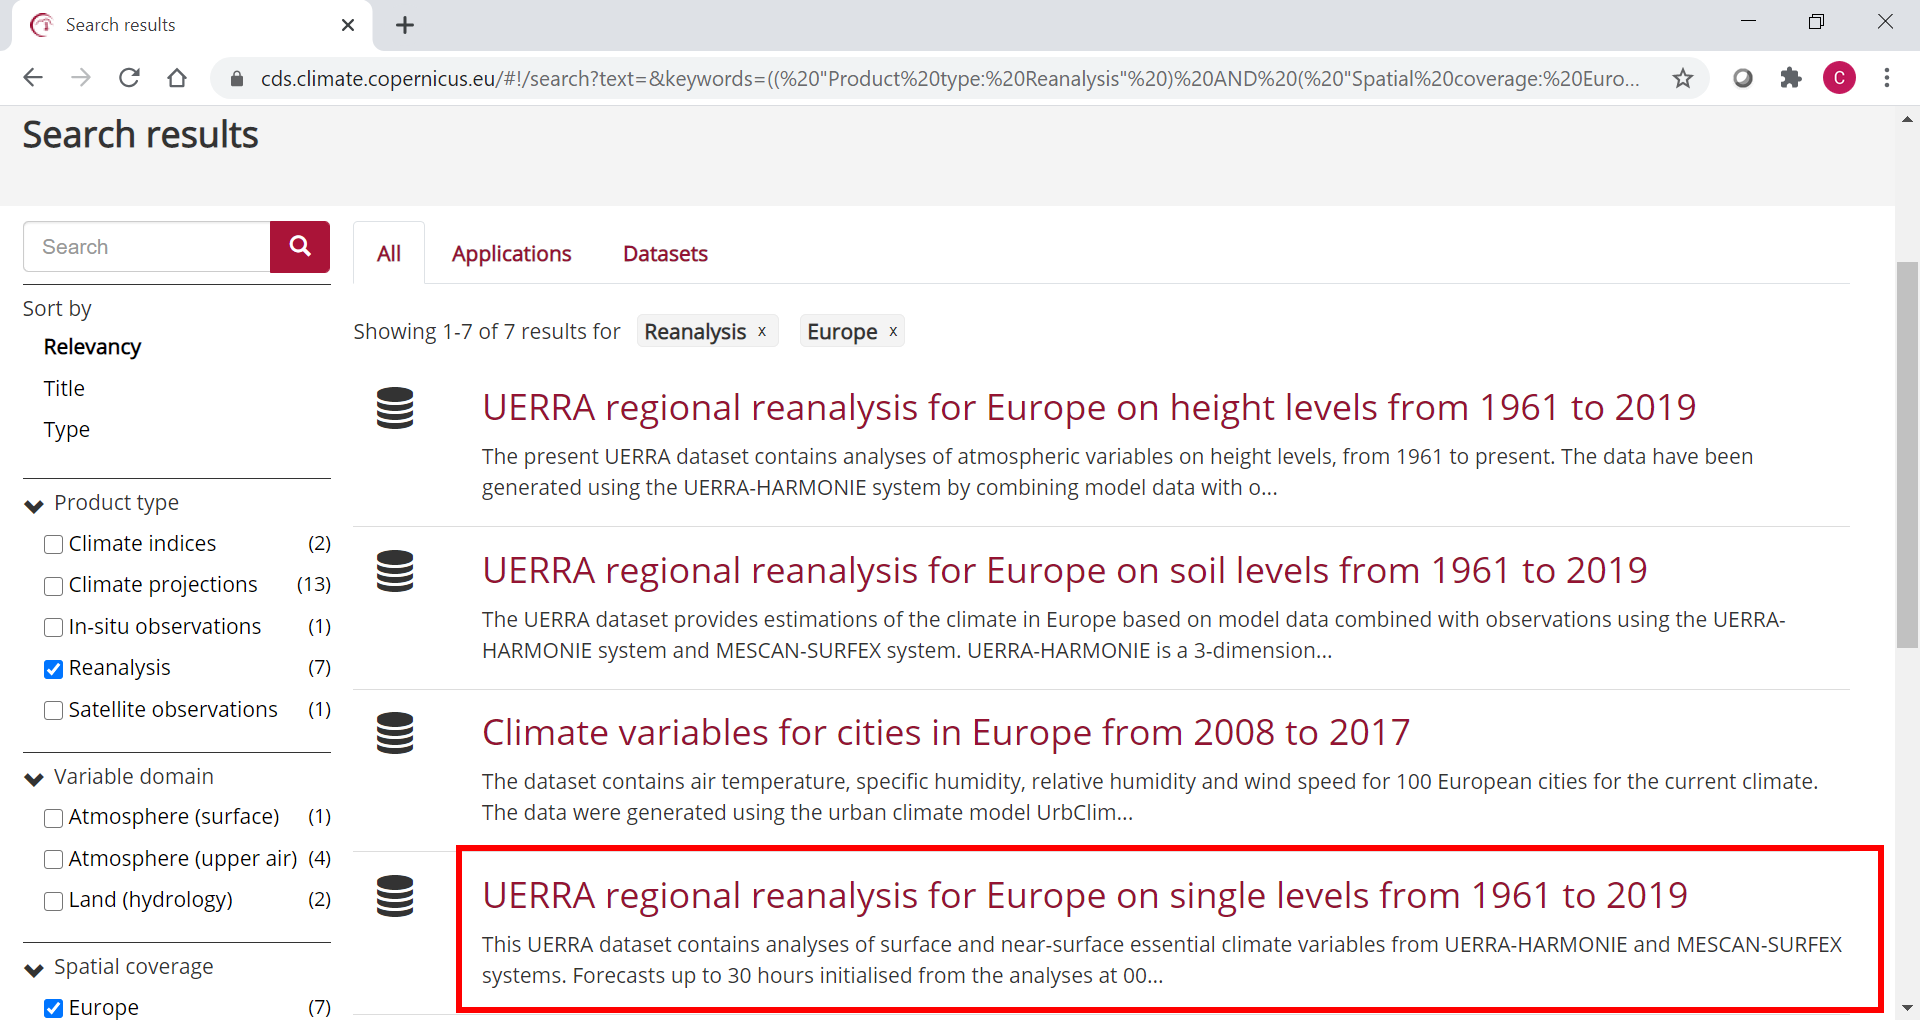The width and height of the screenshot is (1920, 1020).
Task: Click the vertical page scrollbar thumb
Action: (x=1907, y=455)
